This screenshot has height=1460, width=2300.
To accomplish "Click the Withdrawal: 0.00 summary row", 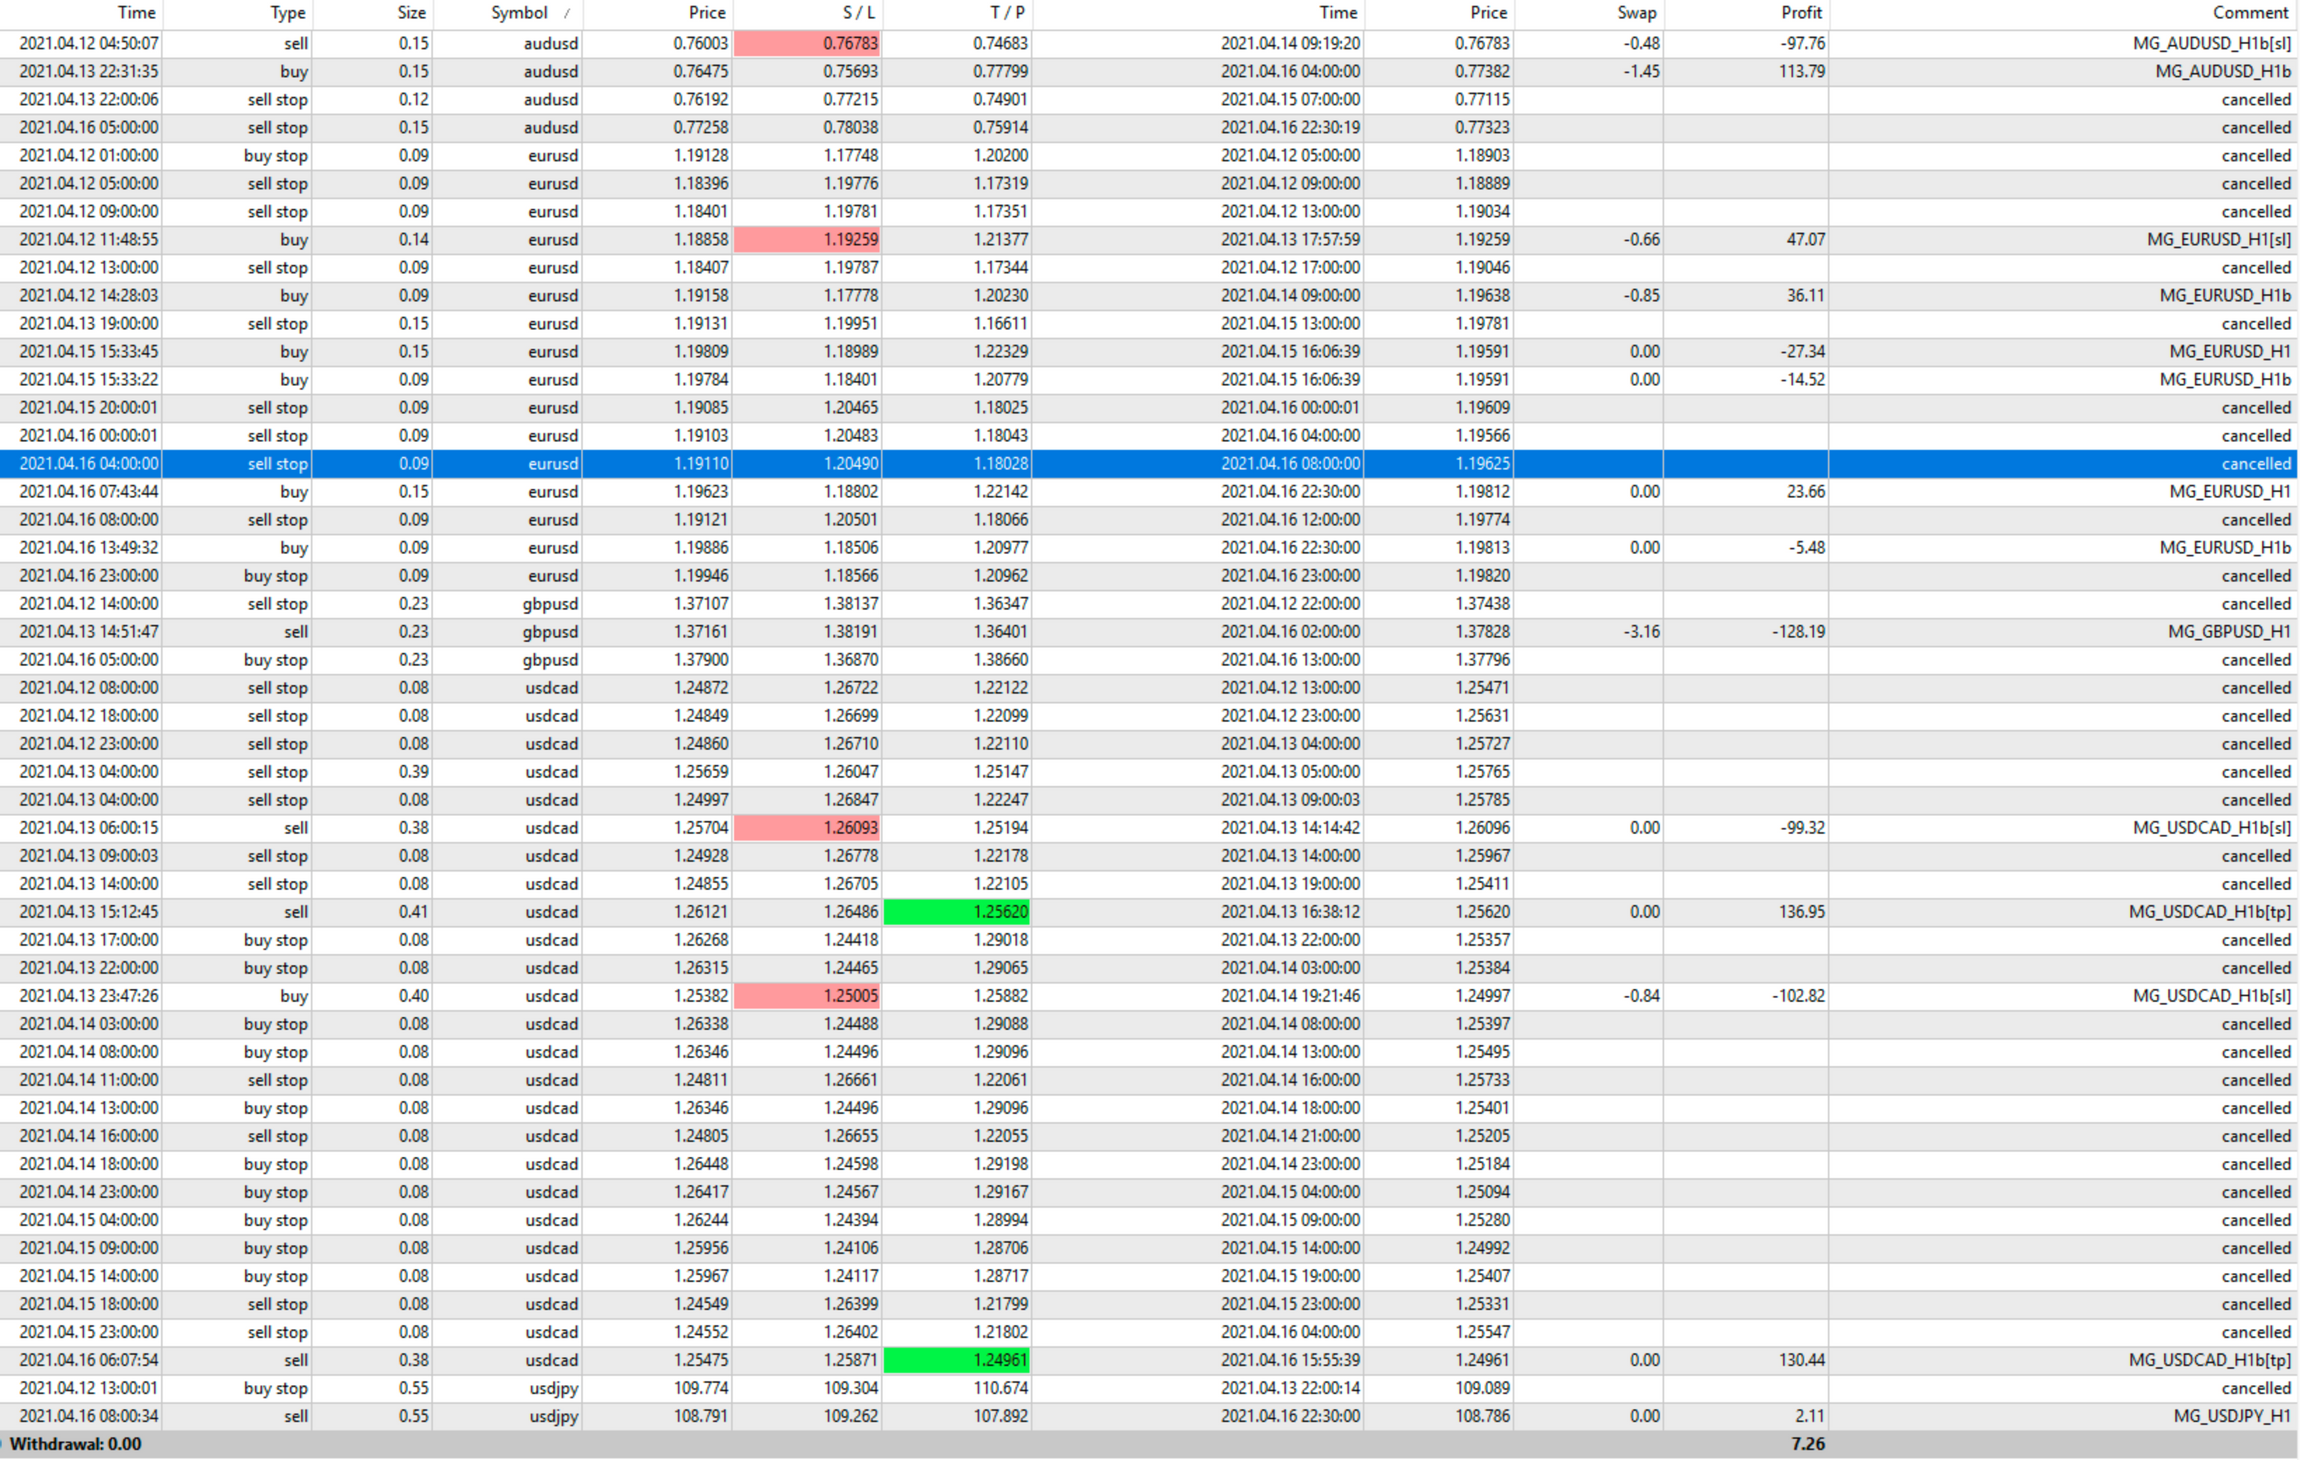I will [76, 1444].
